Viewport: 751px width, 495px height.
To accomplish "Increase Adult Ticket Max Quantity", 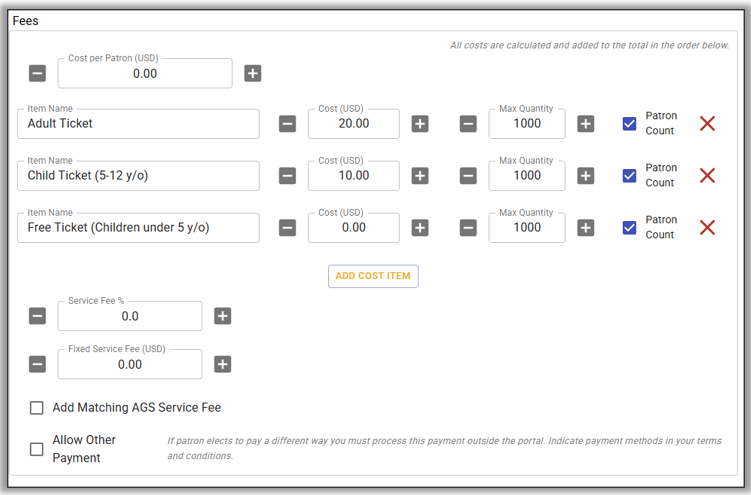I will tap(586, 124).
